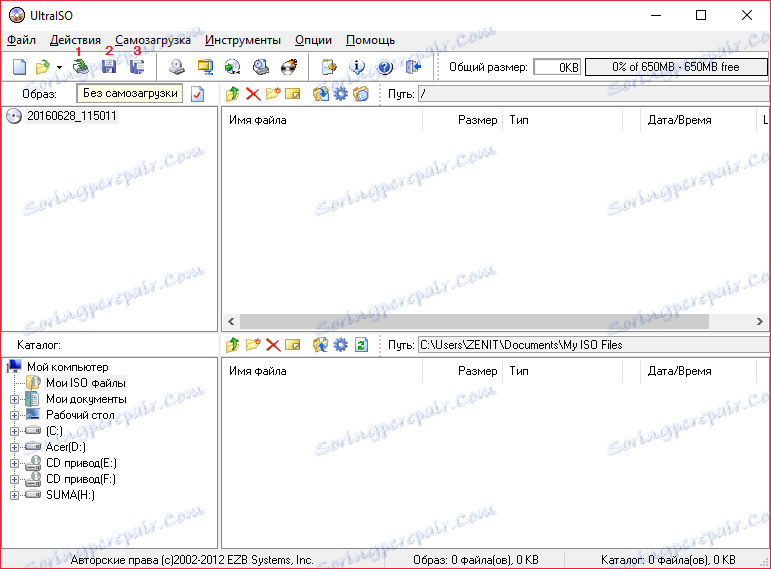Click the Rename icon in image toolbar
The width and height of the screenshot is (771, 569).
(x=293, y=93)
